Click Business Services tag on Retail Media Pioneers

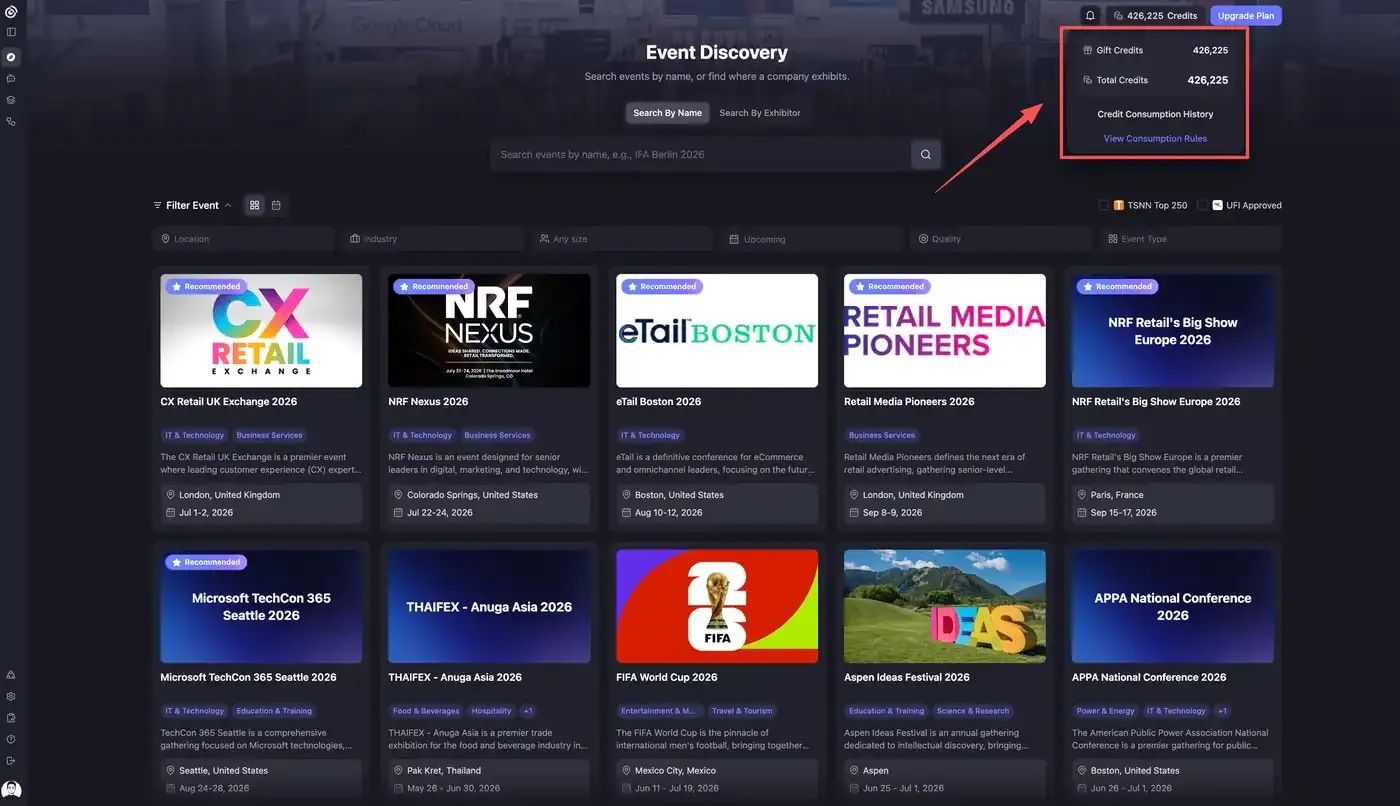(882, 435)
